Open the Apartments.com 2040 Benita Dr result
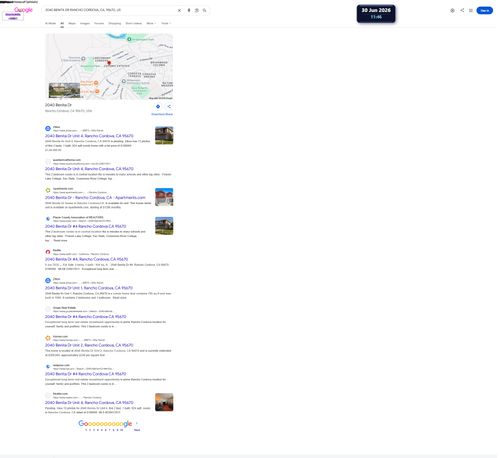500x458 pixels. click(95, 198)
